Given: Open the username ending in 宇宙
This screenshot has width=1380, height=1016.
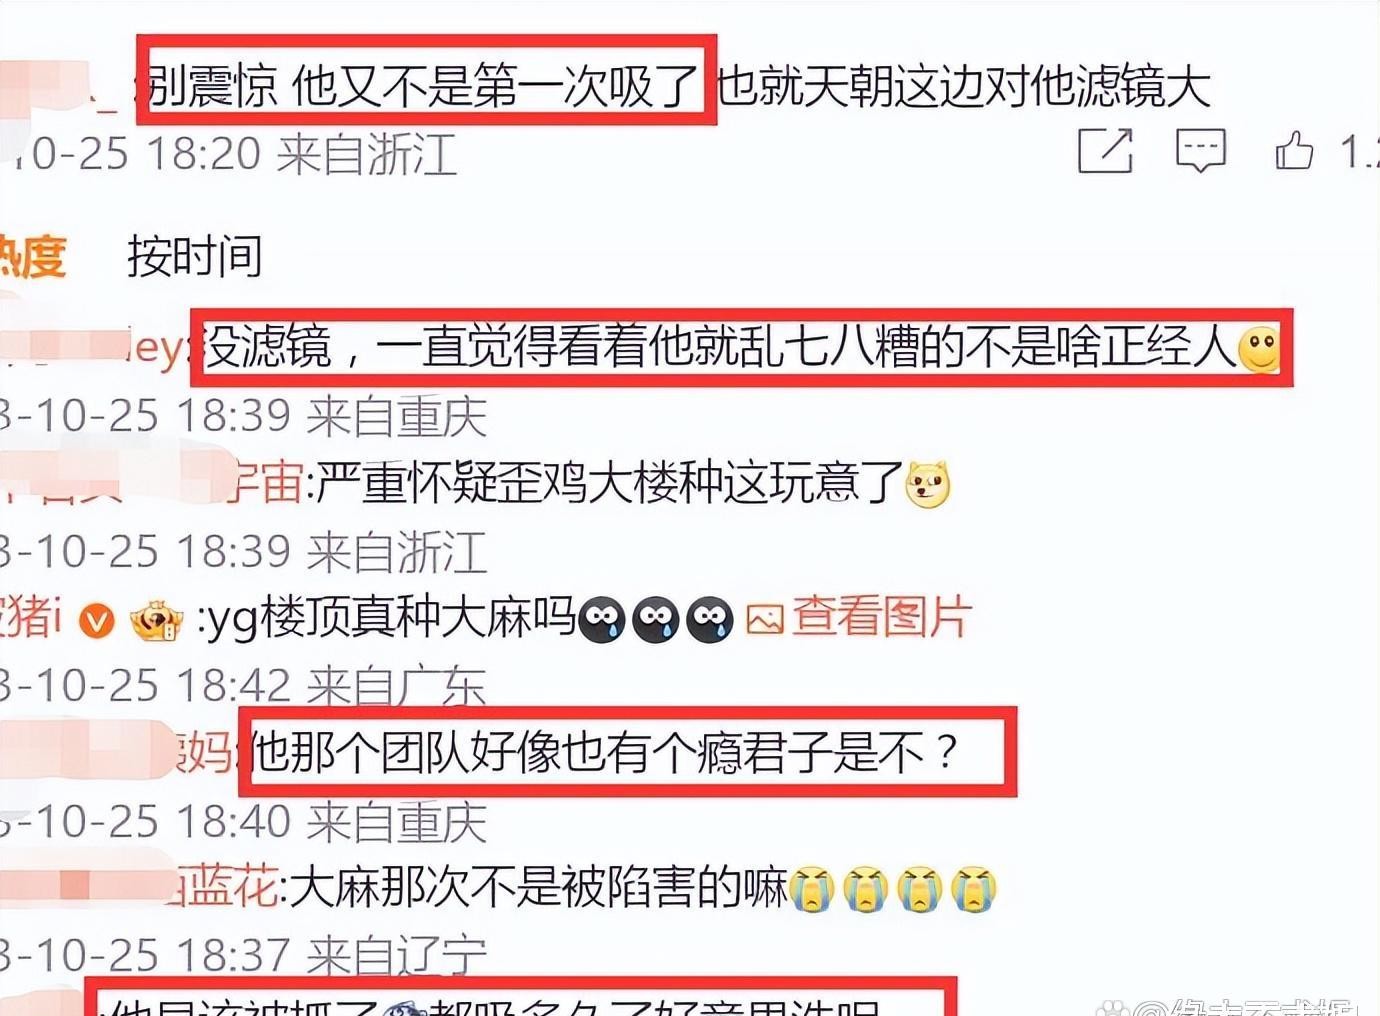Looking at the screenshot, I should click(264, 483).
